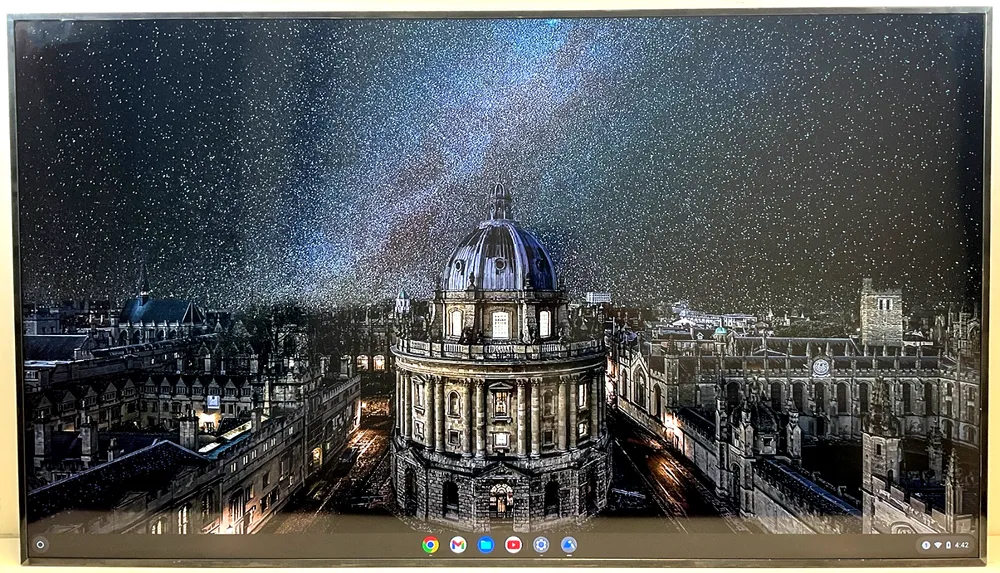1000x573 pixels.
Task: Click the 4:42 clock in tray
Action: [962, 545]
